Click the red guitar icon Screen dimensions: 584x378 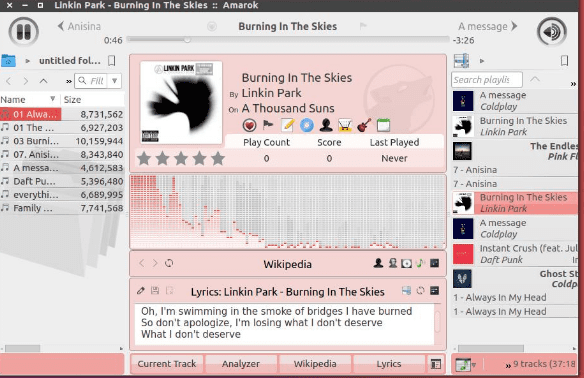364,126
